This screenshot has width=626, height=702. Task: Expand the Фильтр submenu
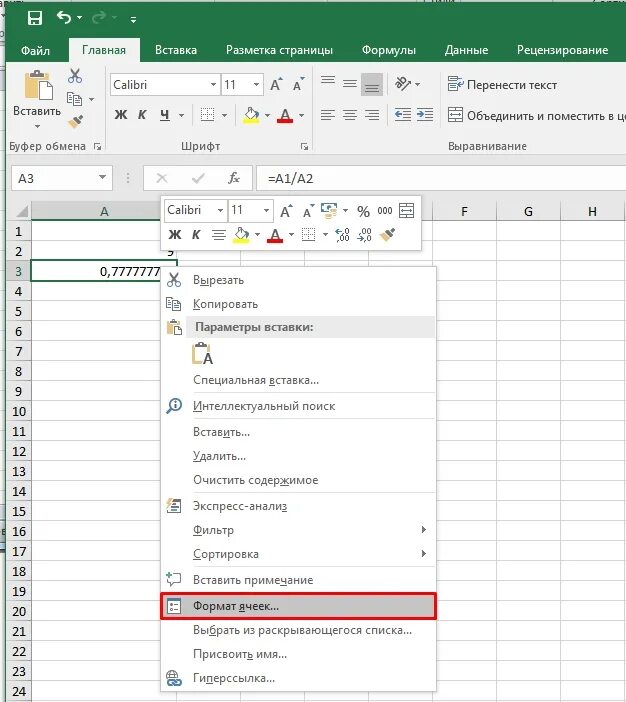298,530
